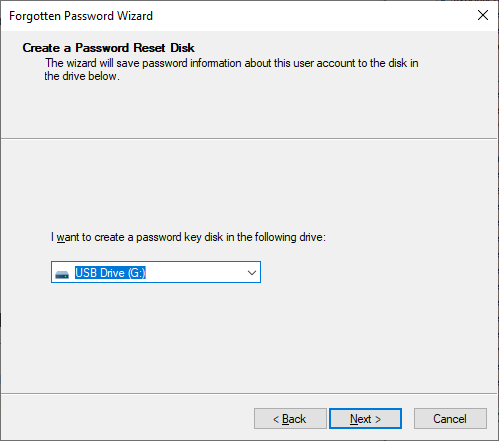Click the wizard will save password information text
Image resolution: width=499 pixels, height=441 pixels.
pos(232,63)
